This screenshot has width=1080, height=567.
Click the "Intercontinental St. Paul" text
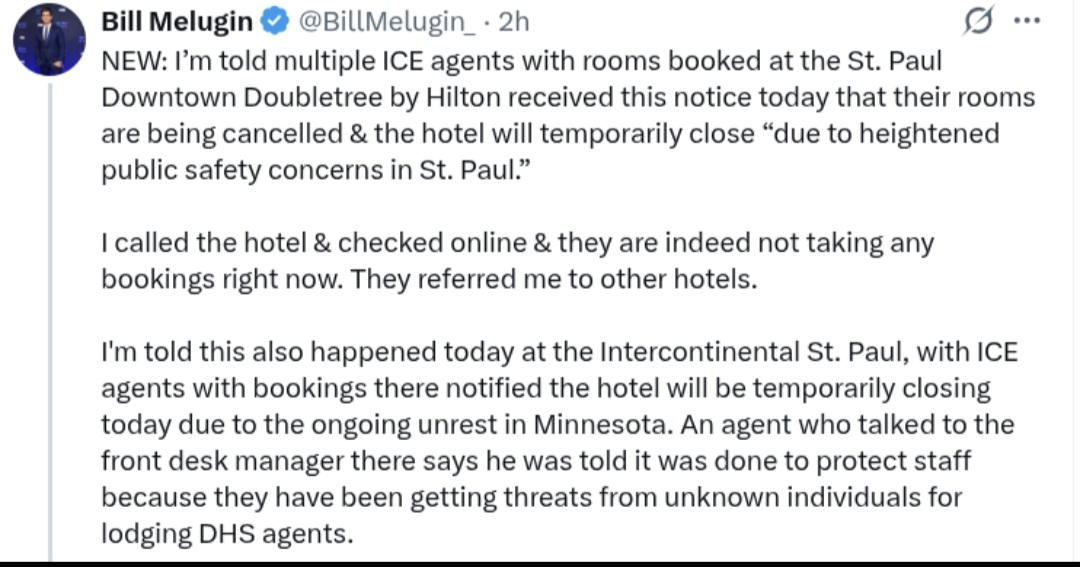coord(729,352)
